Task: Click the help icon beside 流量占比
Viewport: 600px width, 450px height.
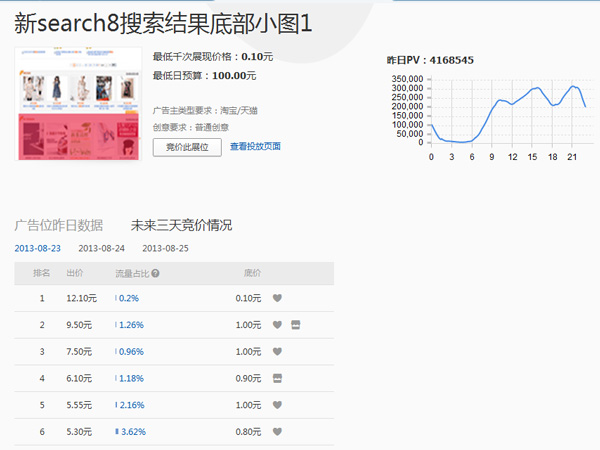Action: pos(156,273)
